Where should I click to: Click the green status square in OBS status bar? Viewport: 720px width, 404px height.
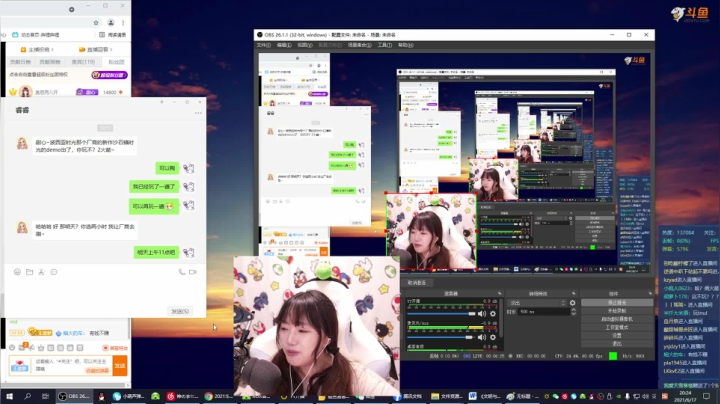pos(613,356)
